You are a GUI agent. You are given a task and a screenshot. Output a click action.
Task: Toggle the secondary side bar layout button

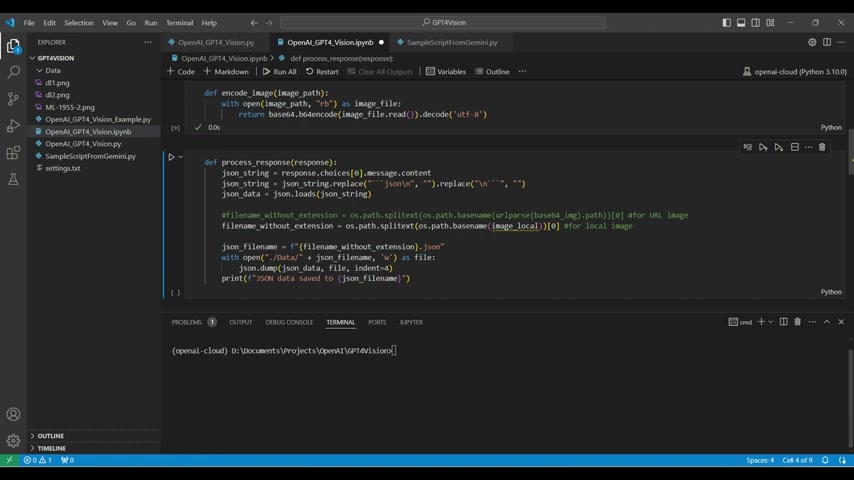[755, 22]
